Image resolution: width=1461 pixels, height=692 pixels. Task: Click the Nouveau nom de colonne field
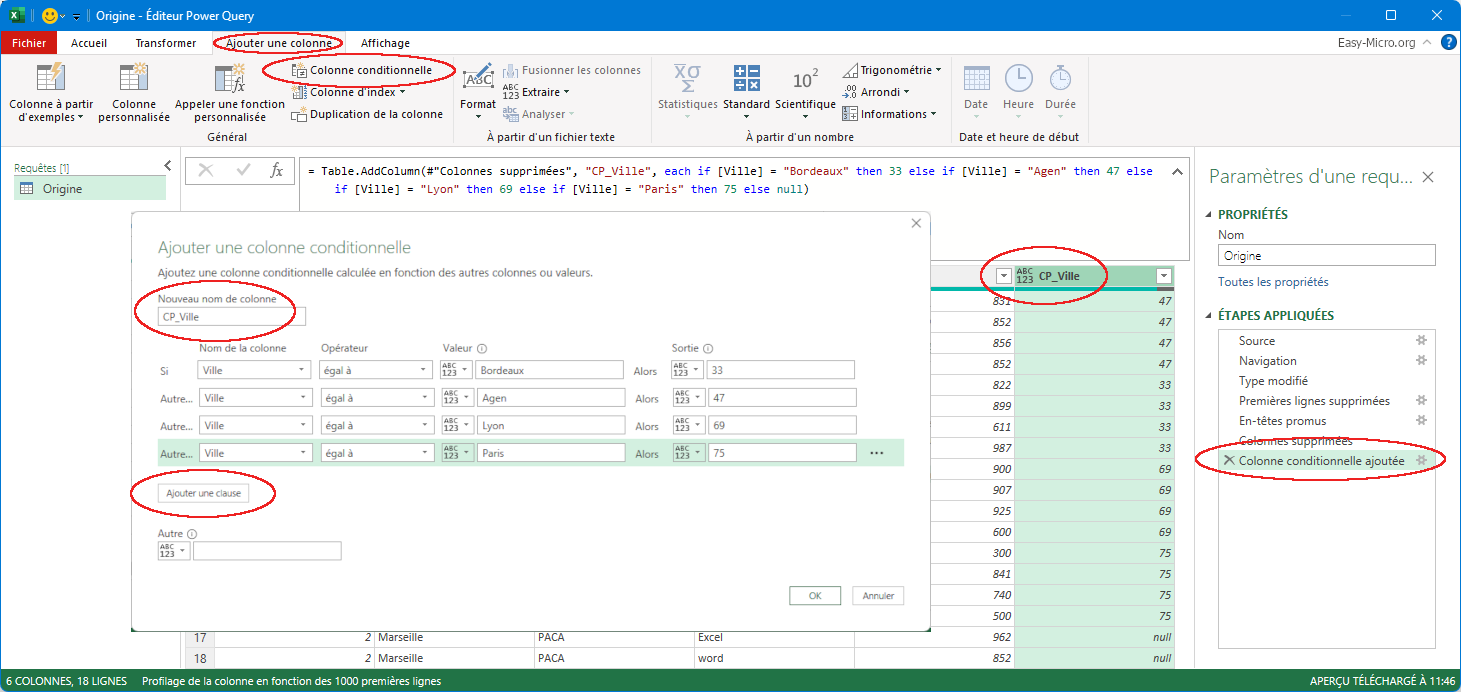(x=232, y=317)
